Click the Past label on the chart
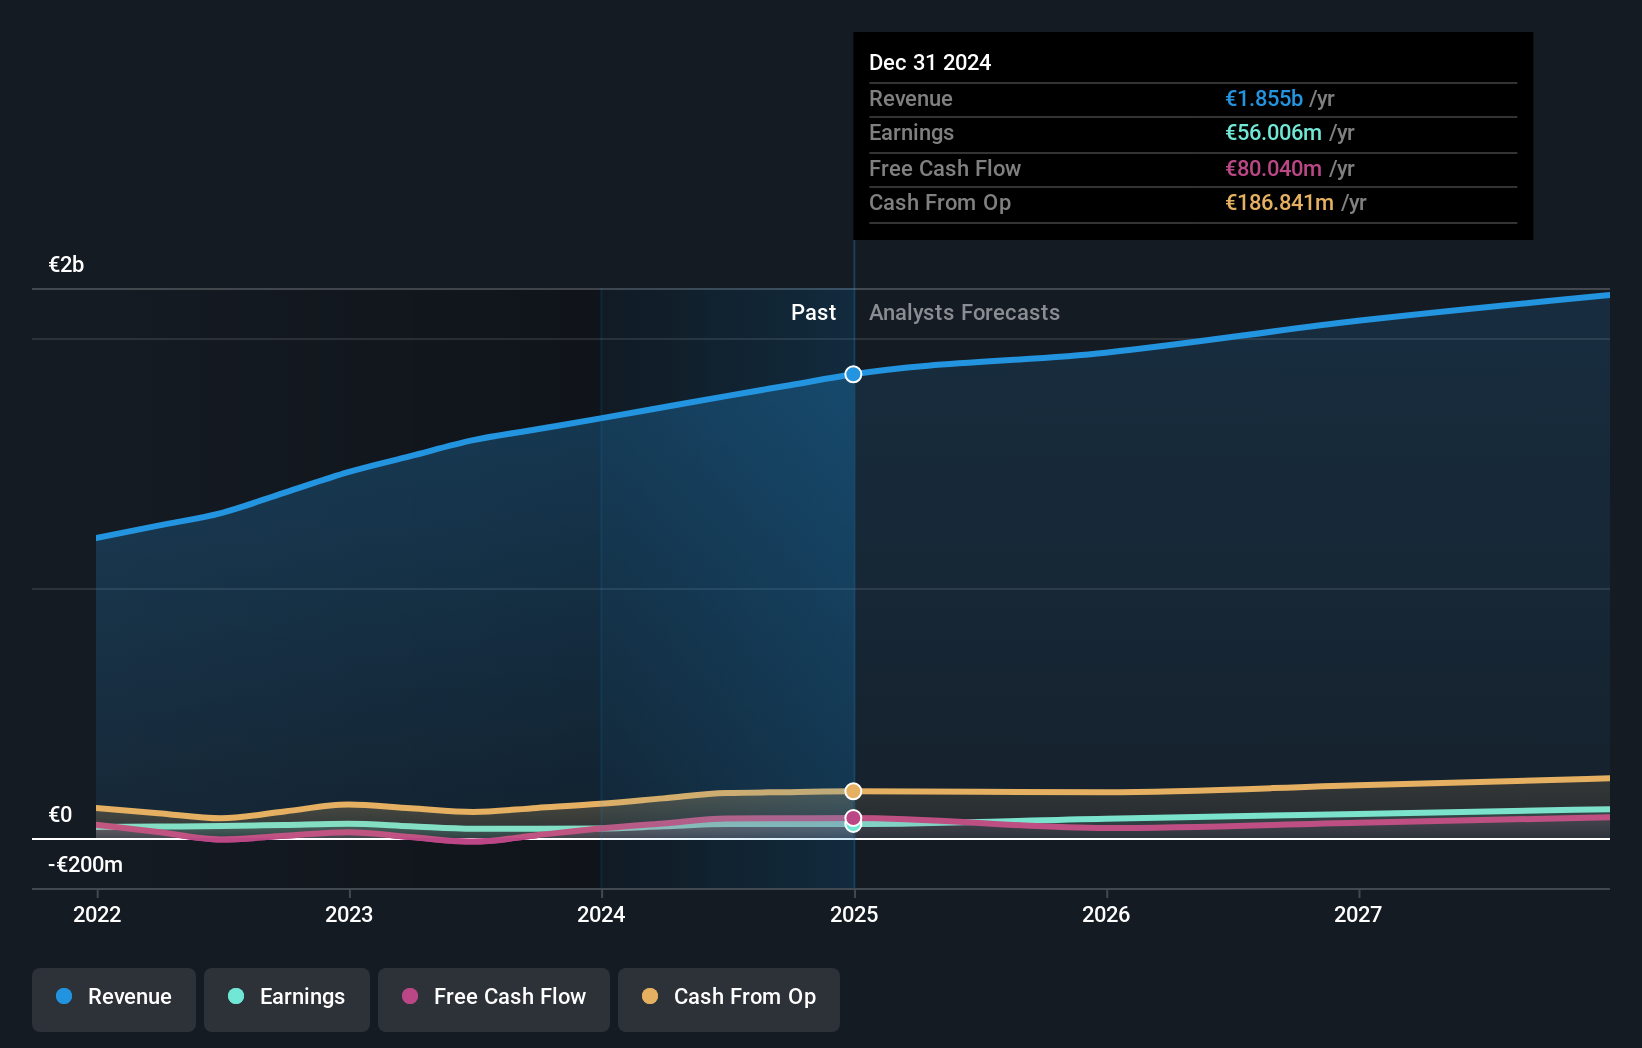This screenshot has width=1642, height=1048. pyautogui.click(x=813, y=312)
